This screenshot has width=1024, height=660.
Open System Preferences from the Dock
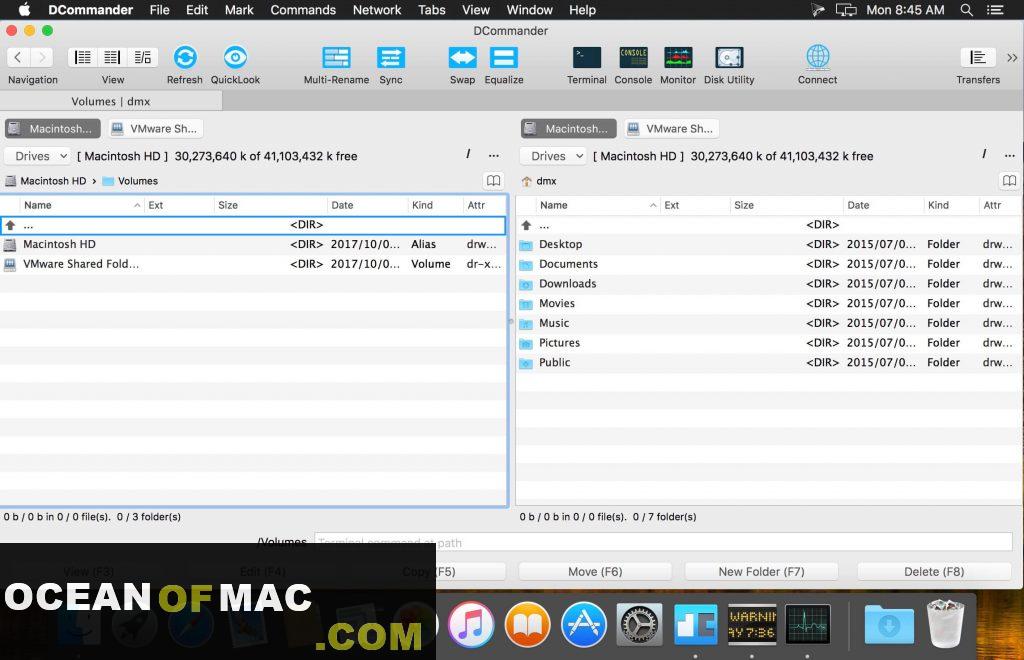[x=639, y=625]
